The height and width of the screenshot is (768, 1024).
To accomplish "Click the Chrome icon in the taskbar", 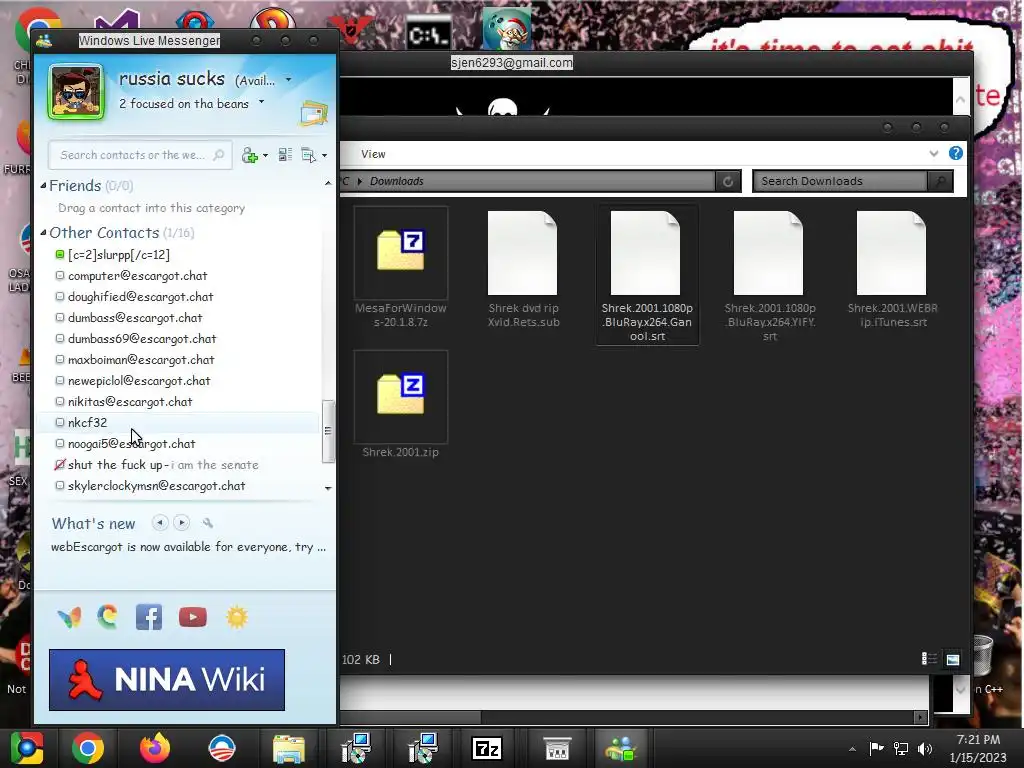I will [x=88, y=748].
